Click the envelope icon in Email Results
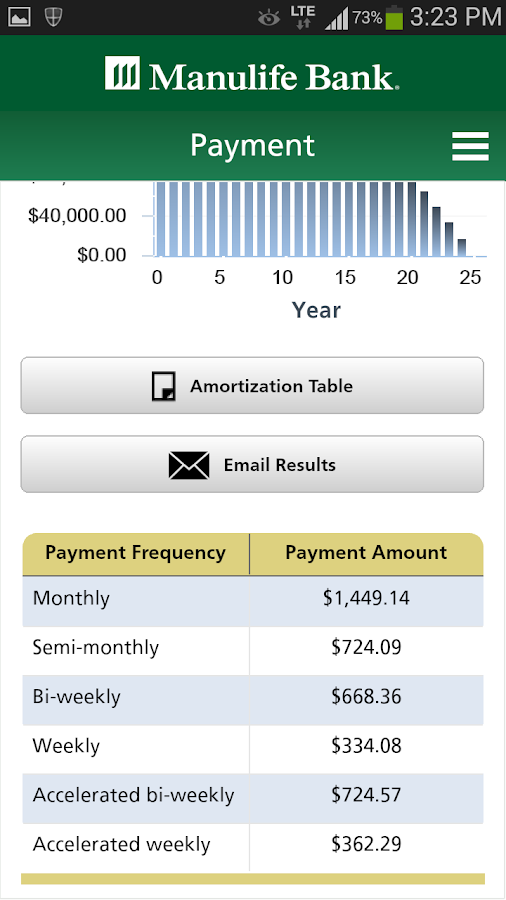The image size is (506, 900). tap(189, 465)
